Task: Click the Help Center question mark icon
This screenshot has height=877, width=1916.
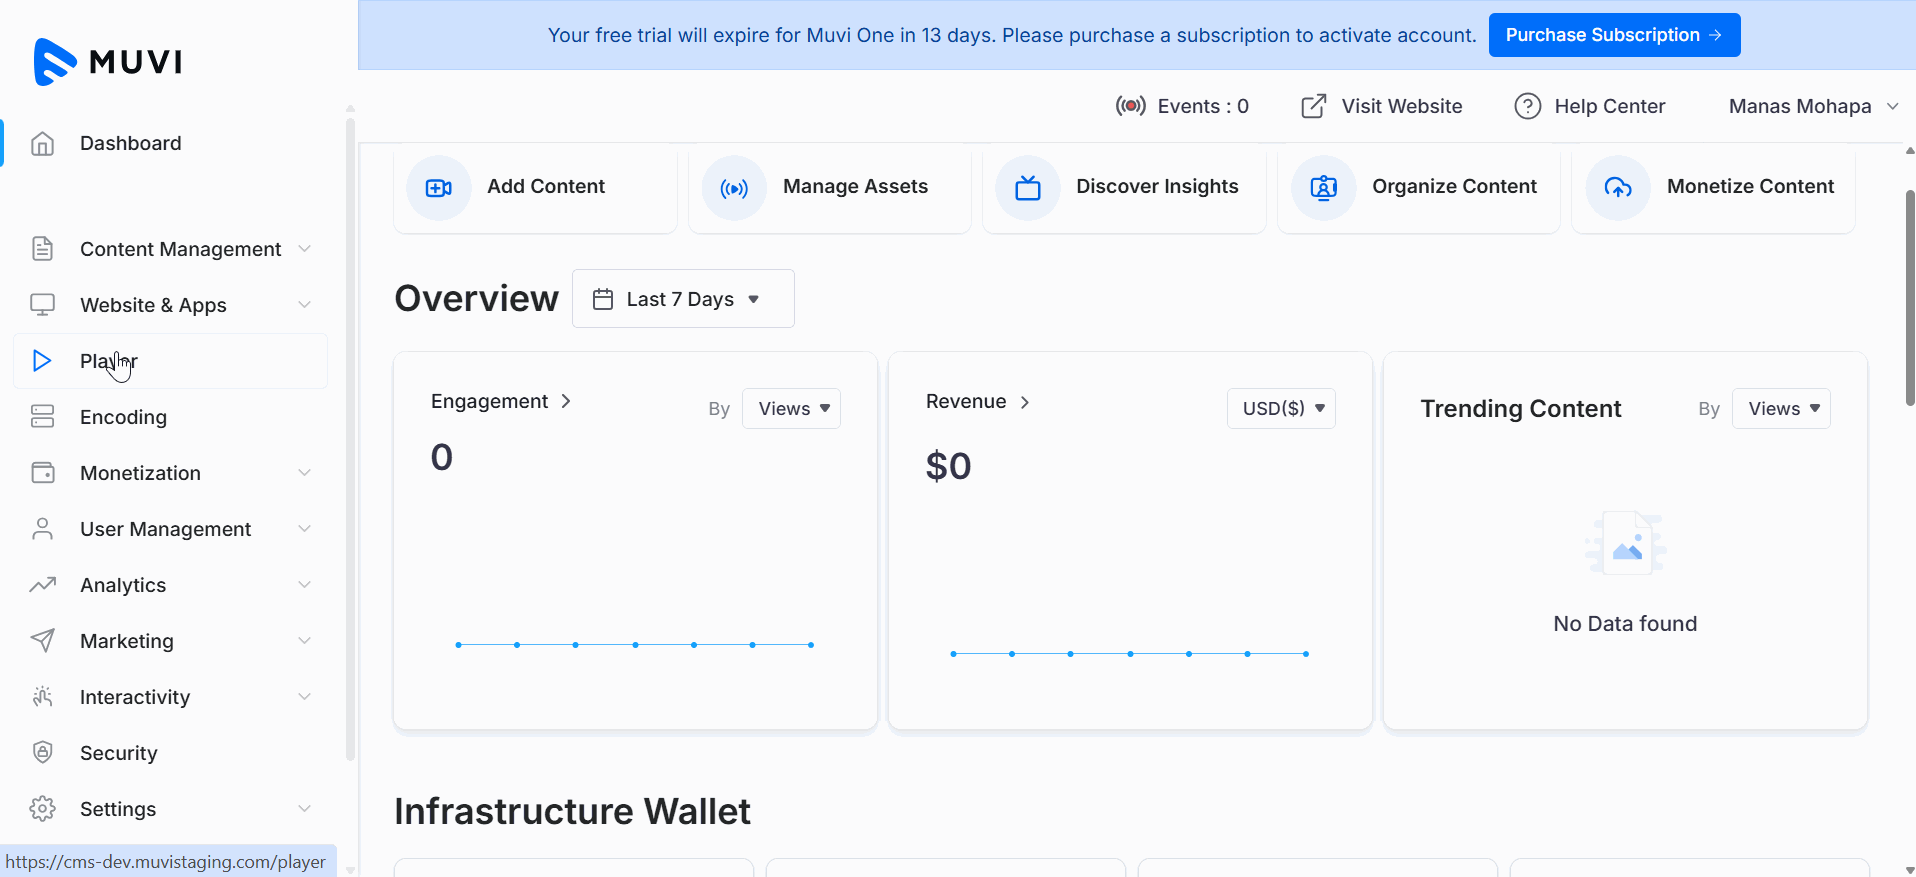Action: tap(1527, 106)
